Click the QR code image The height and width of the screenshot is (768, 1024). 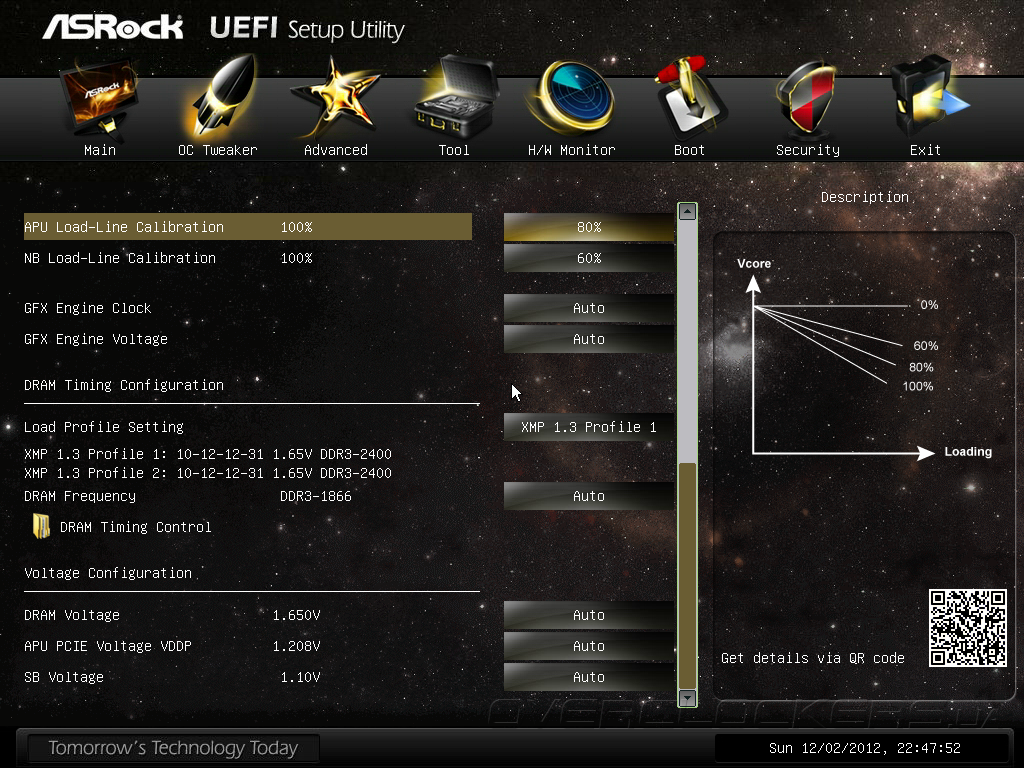click(x=968, y=628)
